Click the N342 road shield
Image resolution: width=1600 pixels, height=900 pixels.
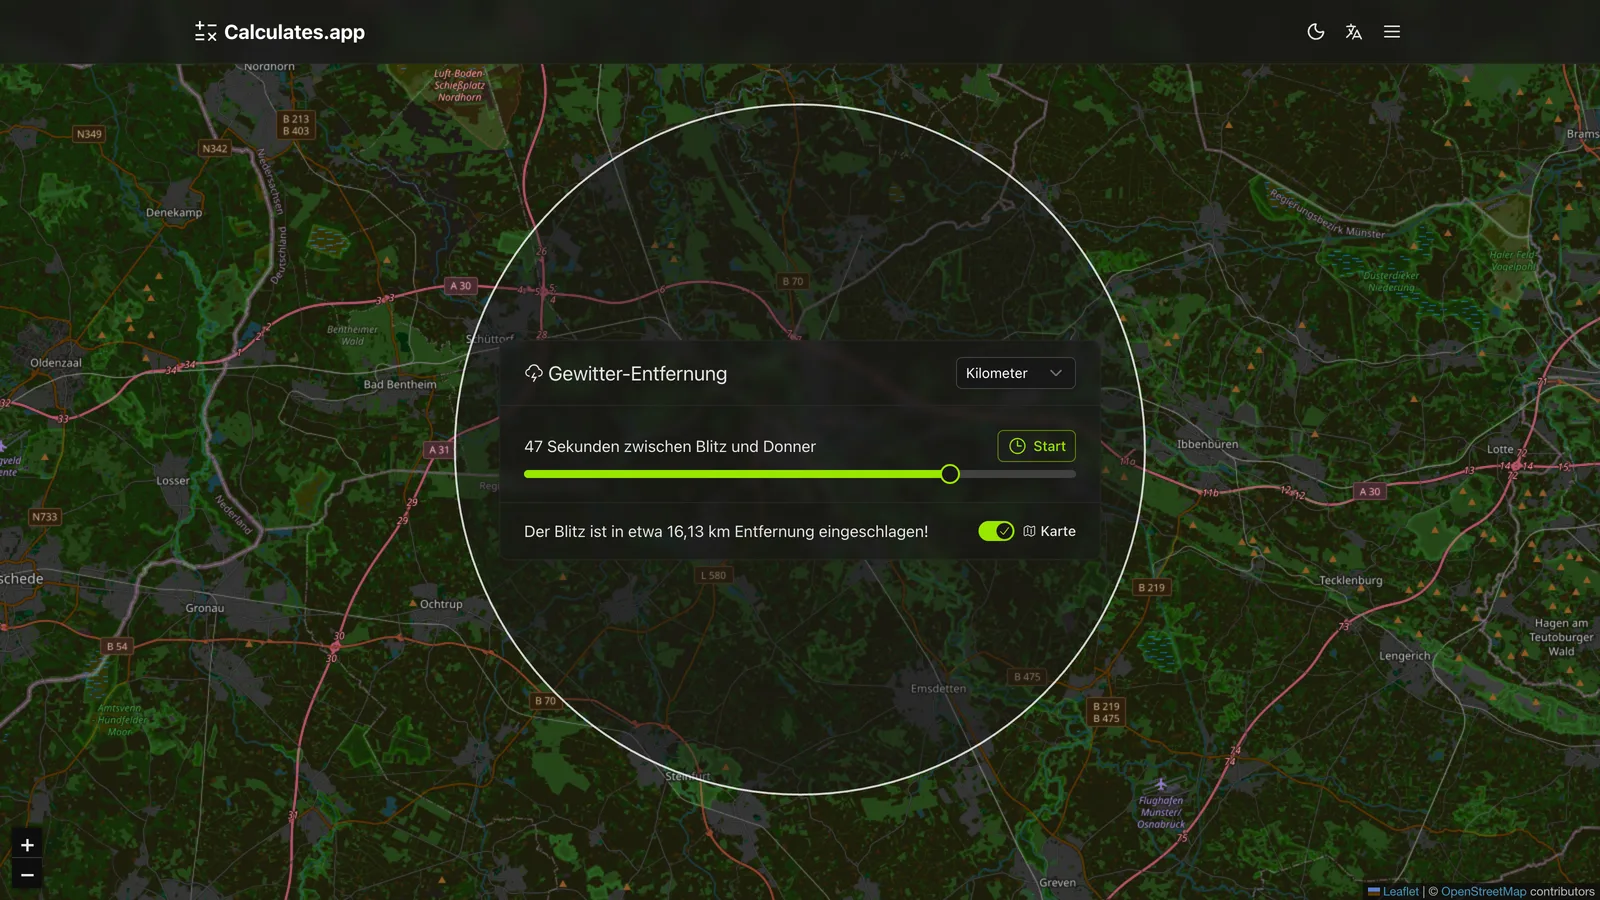click(x=215, y=149)
